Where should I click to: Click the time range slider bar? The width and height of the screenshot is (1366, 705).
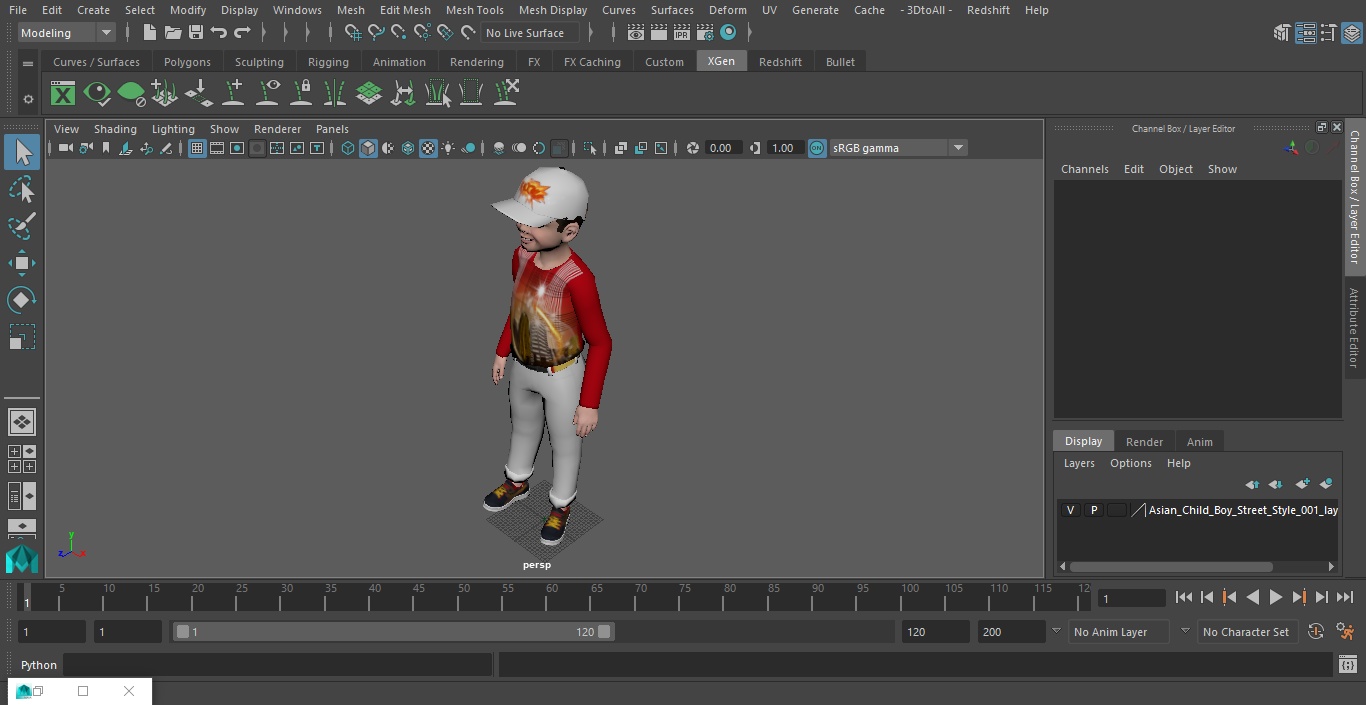coord(393,632)
